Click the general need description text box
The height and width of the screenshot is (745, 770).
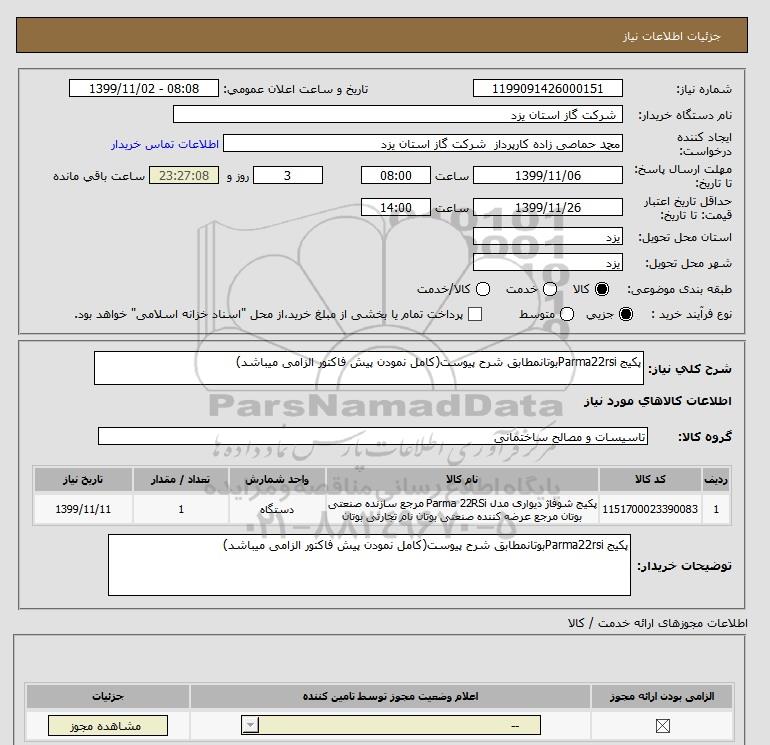click(369, 368)
